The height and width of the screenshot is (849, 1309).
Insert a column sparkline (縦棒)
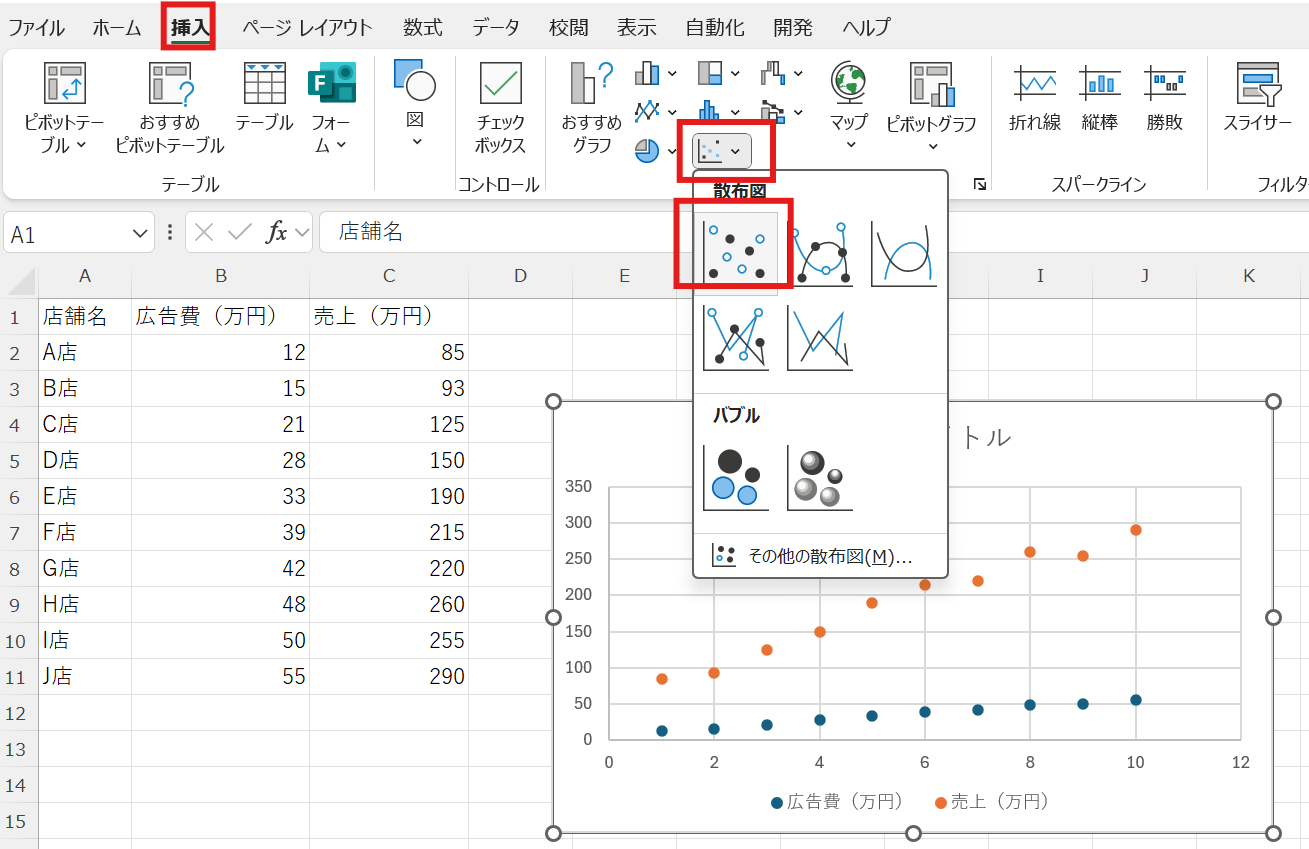pyautogui.click(x=1099, y=95)
